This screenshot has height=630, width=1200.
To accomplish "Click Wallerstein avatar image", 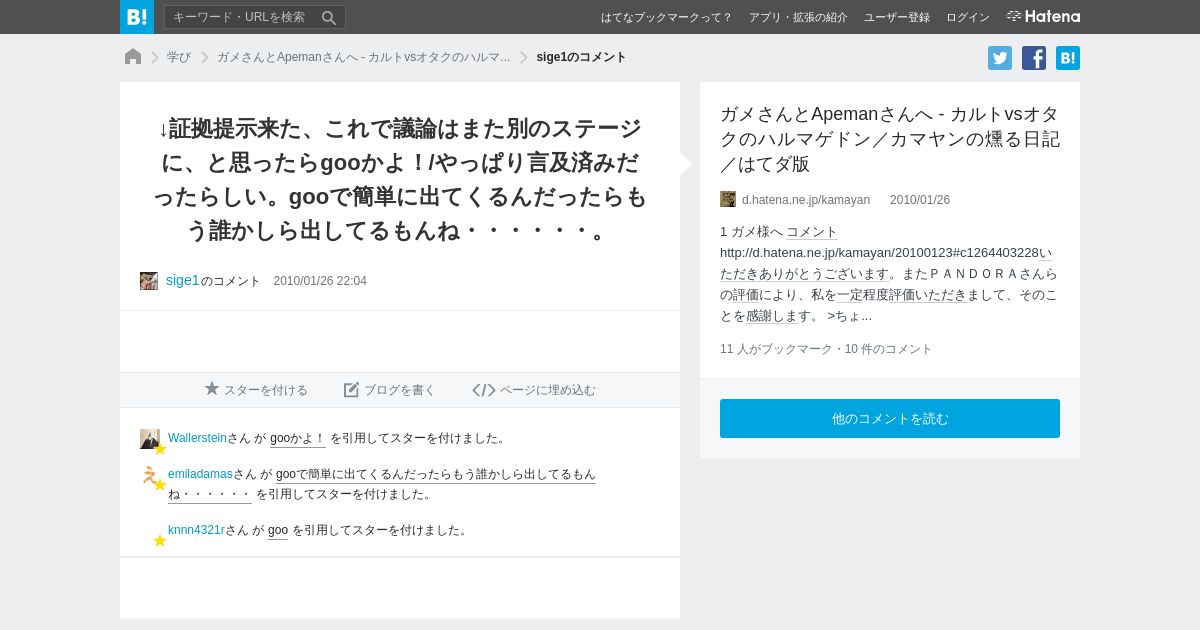I will point(150,439).
